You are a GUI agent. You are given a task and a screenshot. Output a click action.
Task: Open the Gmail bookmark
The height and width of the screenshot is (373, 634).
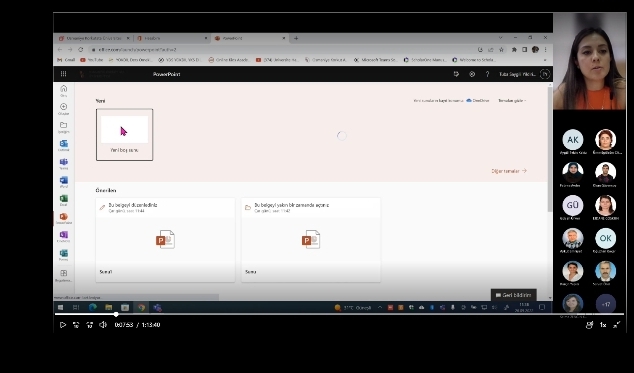66,60
